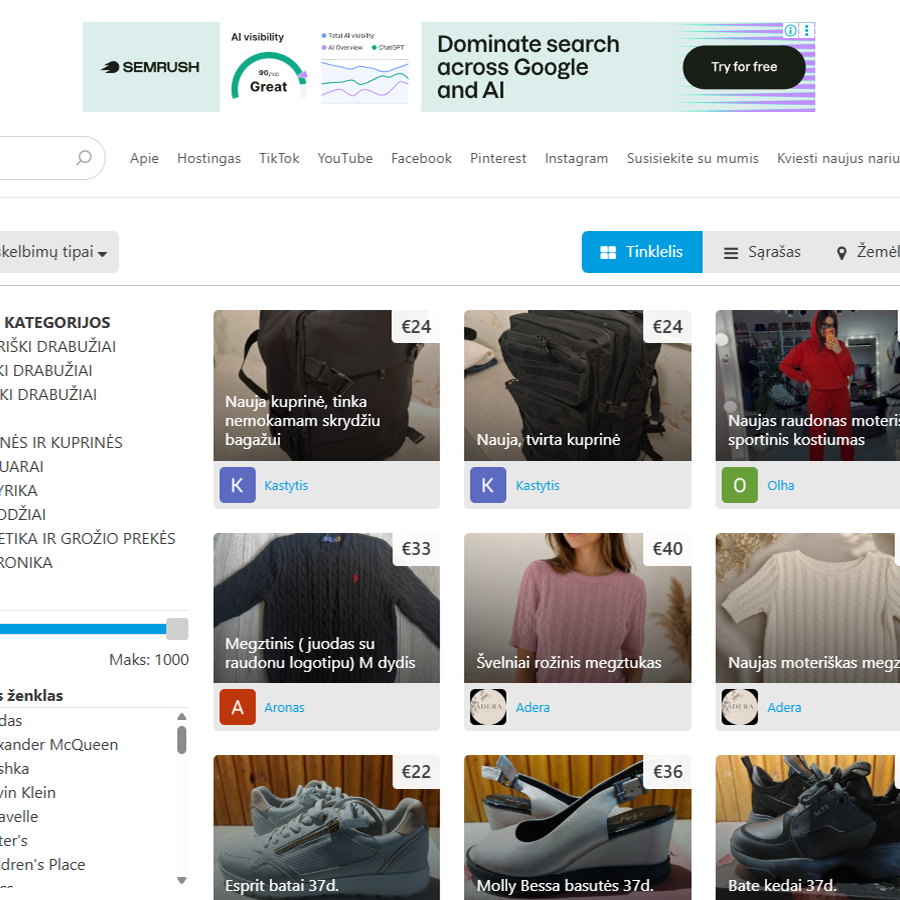Select category ending in RONIKA
The height and width of the screenshot is (900, 900).
click(x=26, y=562)
